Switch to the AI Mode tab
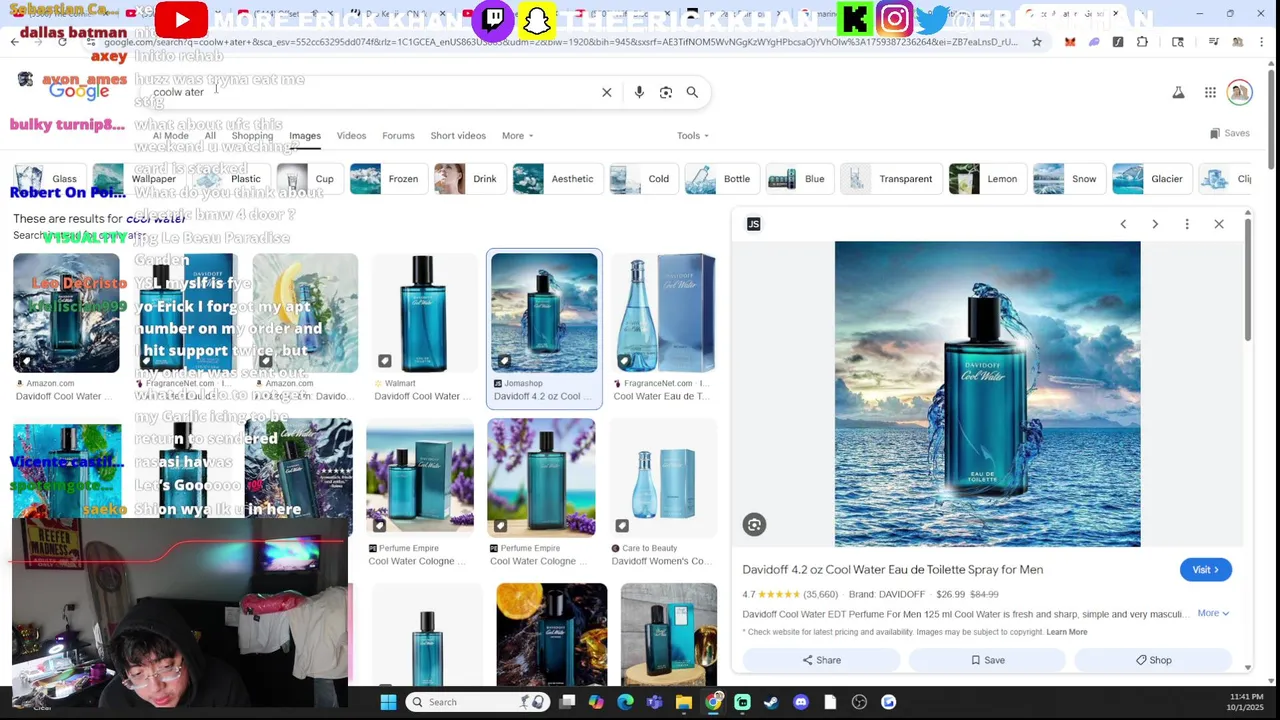 tap(170, 136)
